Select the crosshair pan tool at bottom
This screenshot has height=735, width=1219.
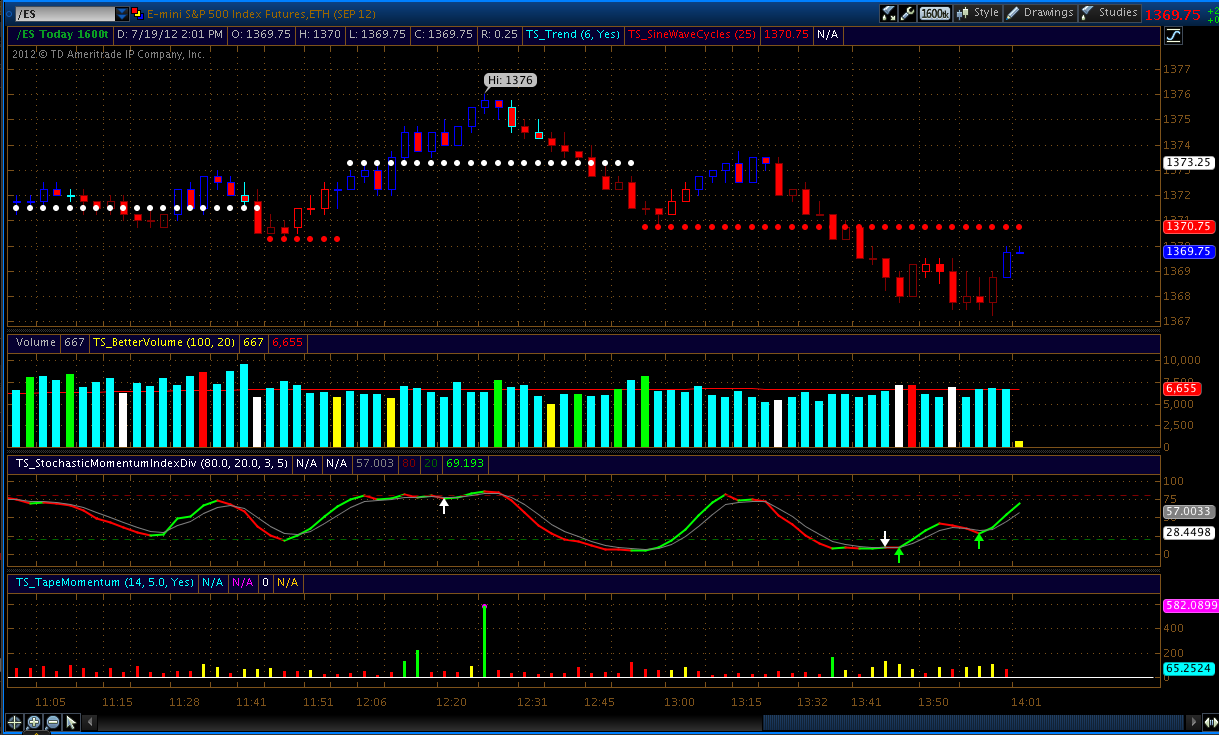click(15, 722)
